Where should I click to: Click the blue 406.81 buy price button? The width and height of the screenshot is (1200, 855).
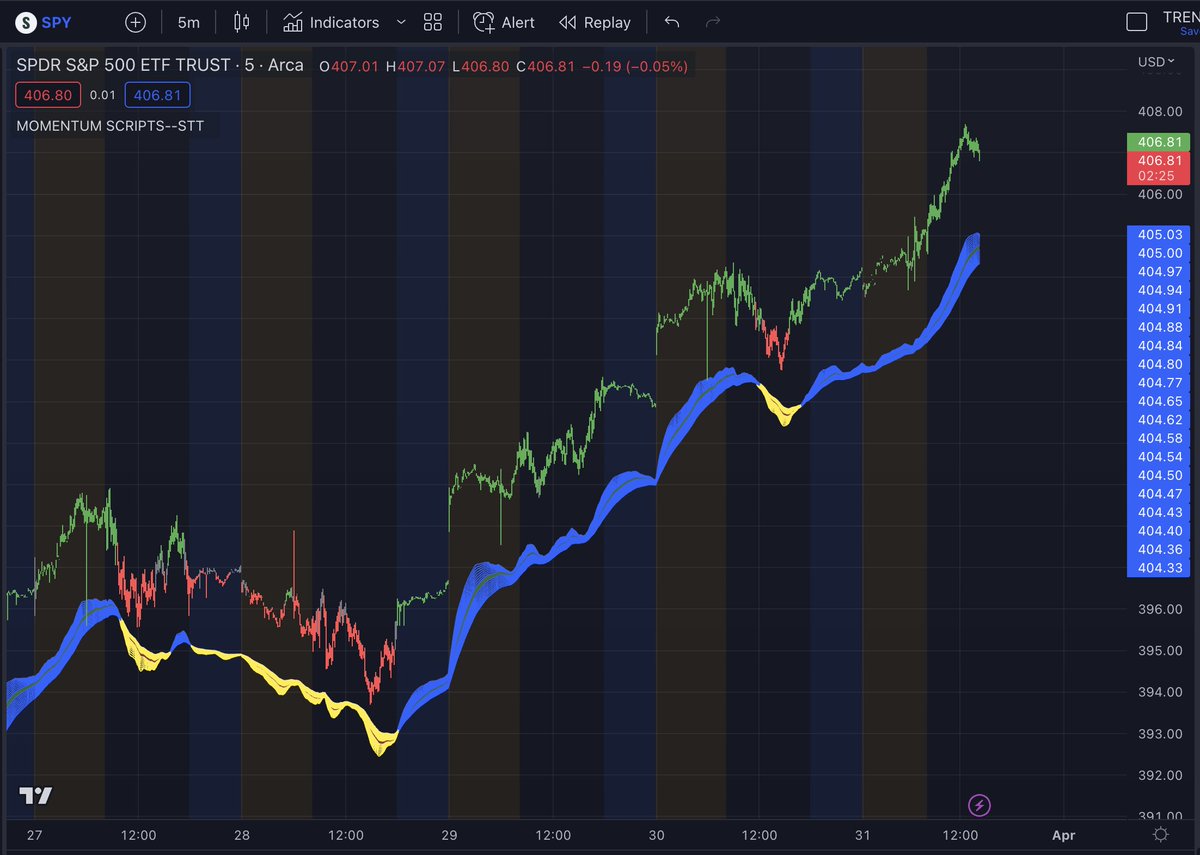157,96
